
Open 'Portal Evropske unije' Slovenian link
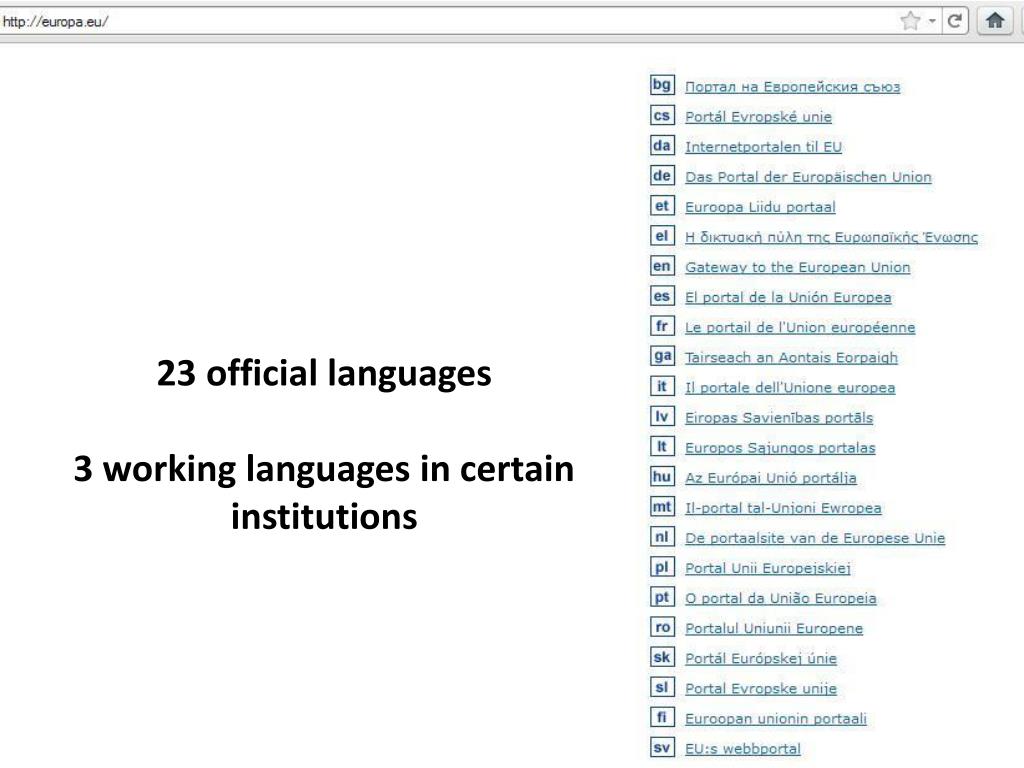761,688
